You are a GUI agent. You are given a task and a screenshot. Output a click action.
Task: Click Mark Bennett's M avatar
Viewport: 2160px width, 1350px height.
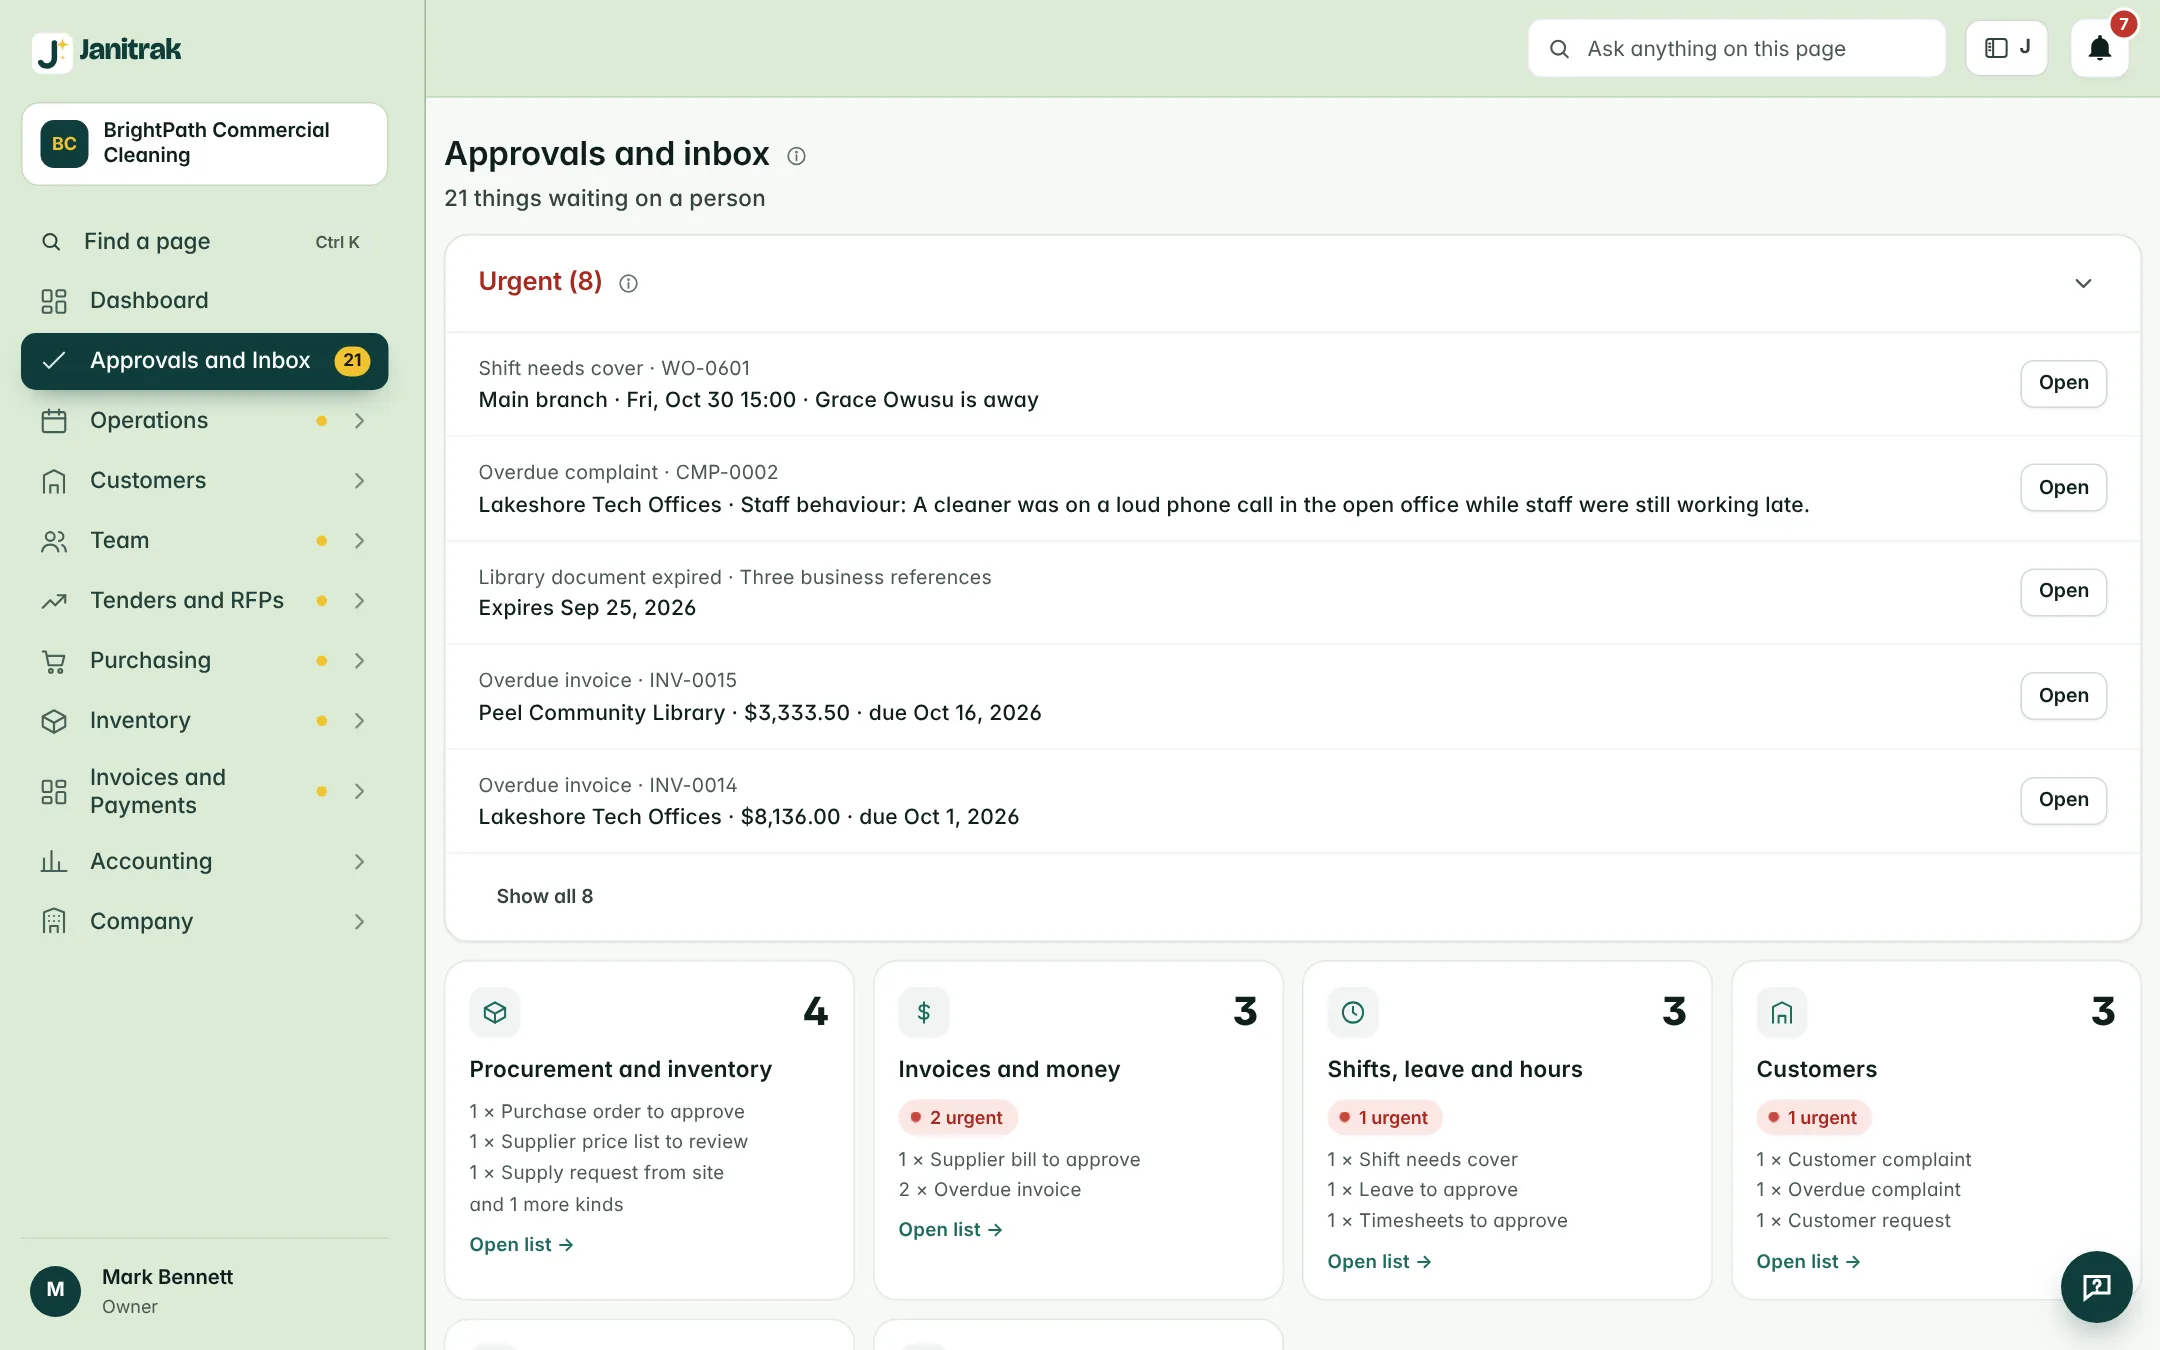(56, 1291)
